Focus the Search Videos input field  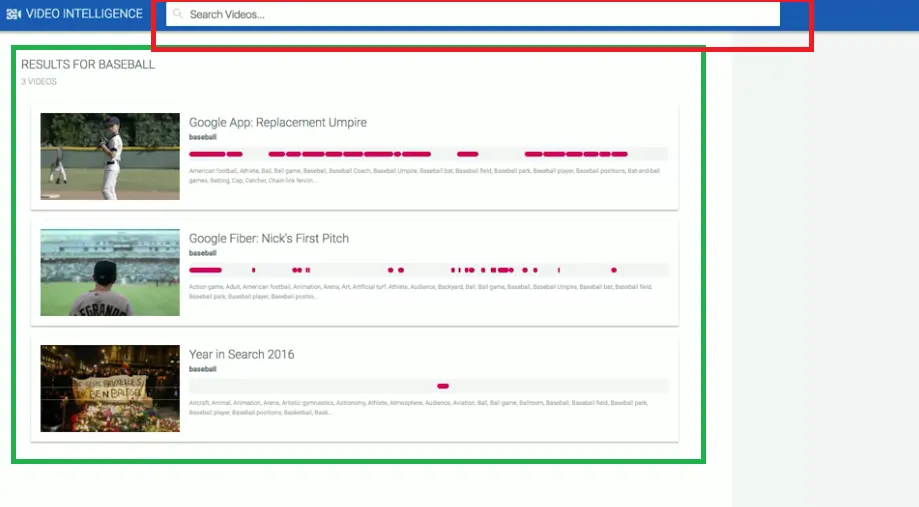(472, 15)
